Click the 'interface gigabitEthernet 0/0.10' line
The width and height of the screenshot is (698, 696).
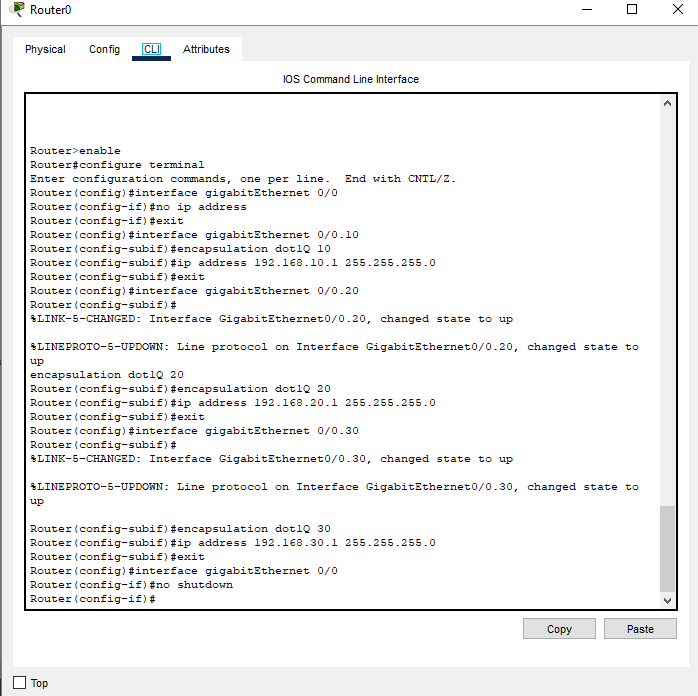point(194,235)
